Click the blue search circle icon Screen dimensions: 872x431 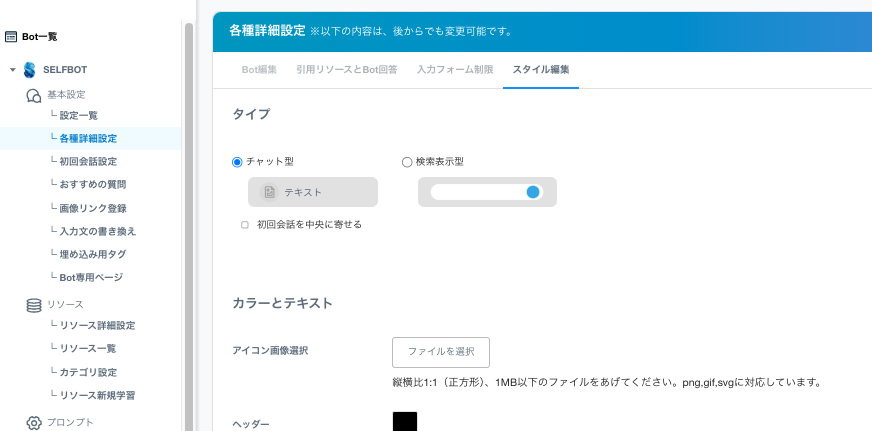[x=532, y=192]
